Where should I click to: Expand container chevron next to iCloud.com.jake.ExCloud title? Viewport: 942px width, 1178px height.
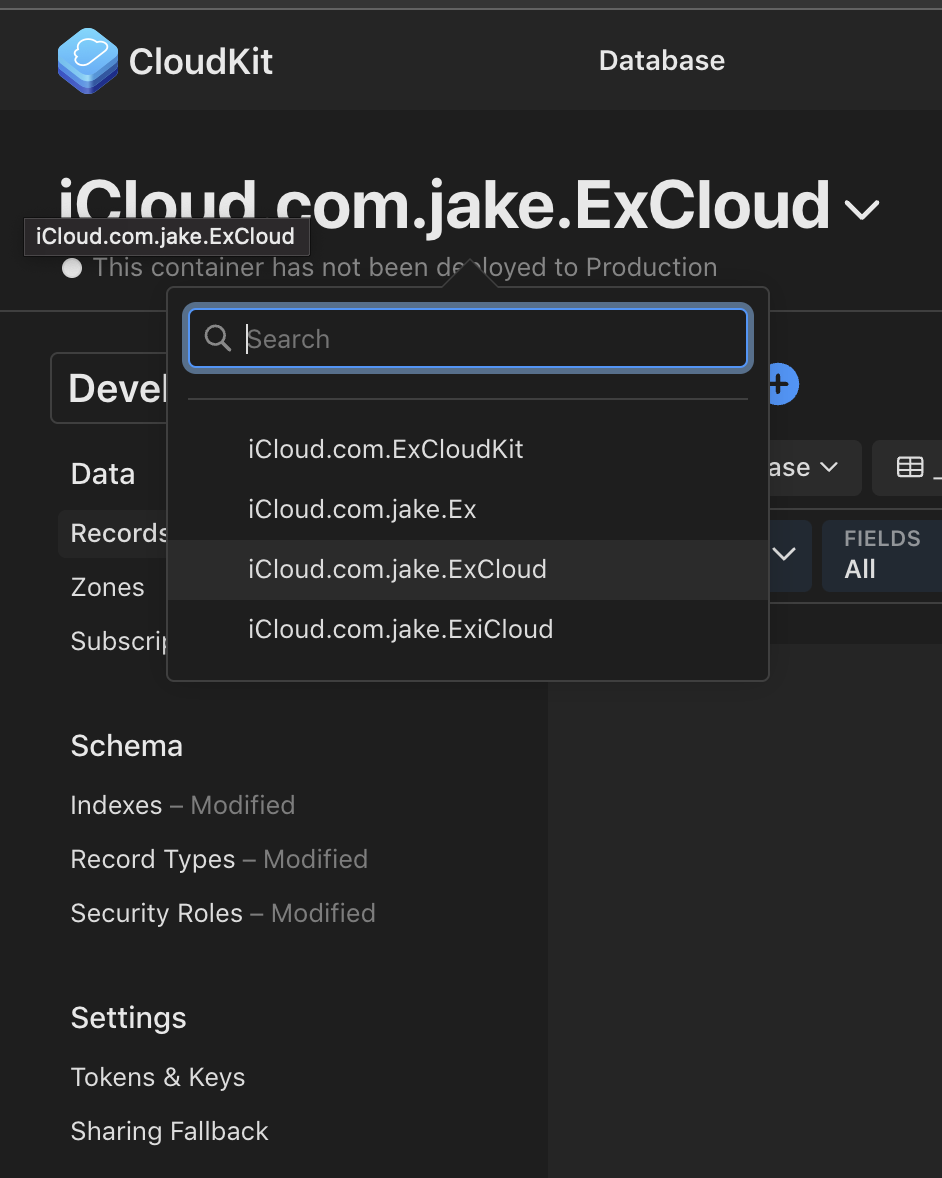click(x=862, y=210)
